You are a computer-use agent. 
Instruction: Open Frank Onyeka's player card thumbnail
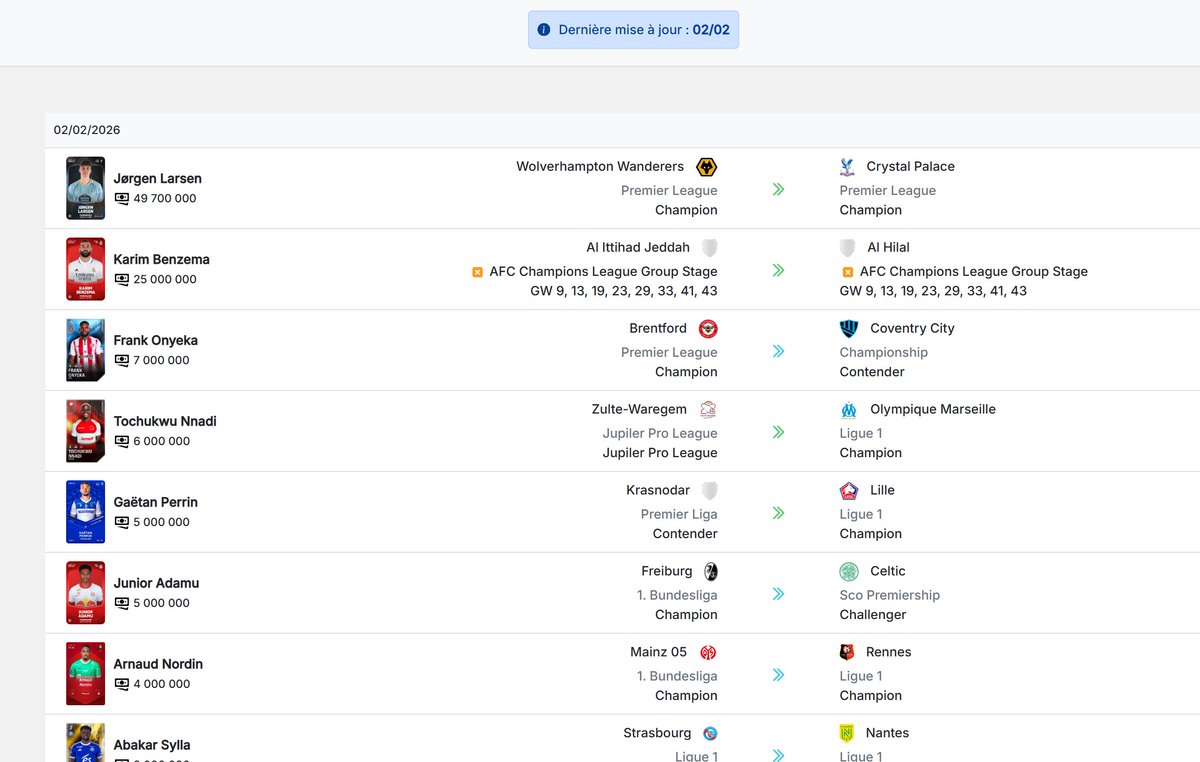coord(86,350)
